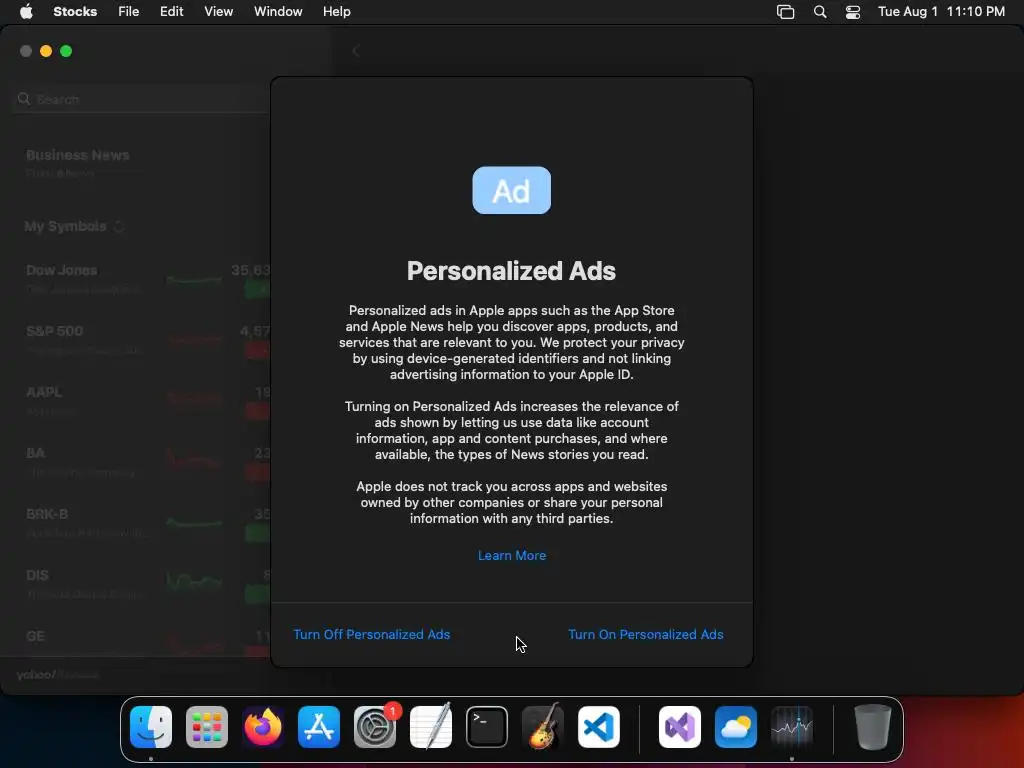This screenshot has height=768, width=1024.
Task: Open the Window menu
Action: (x=278, y=11)
